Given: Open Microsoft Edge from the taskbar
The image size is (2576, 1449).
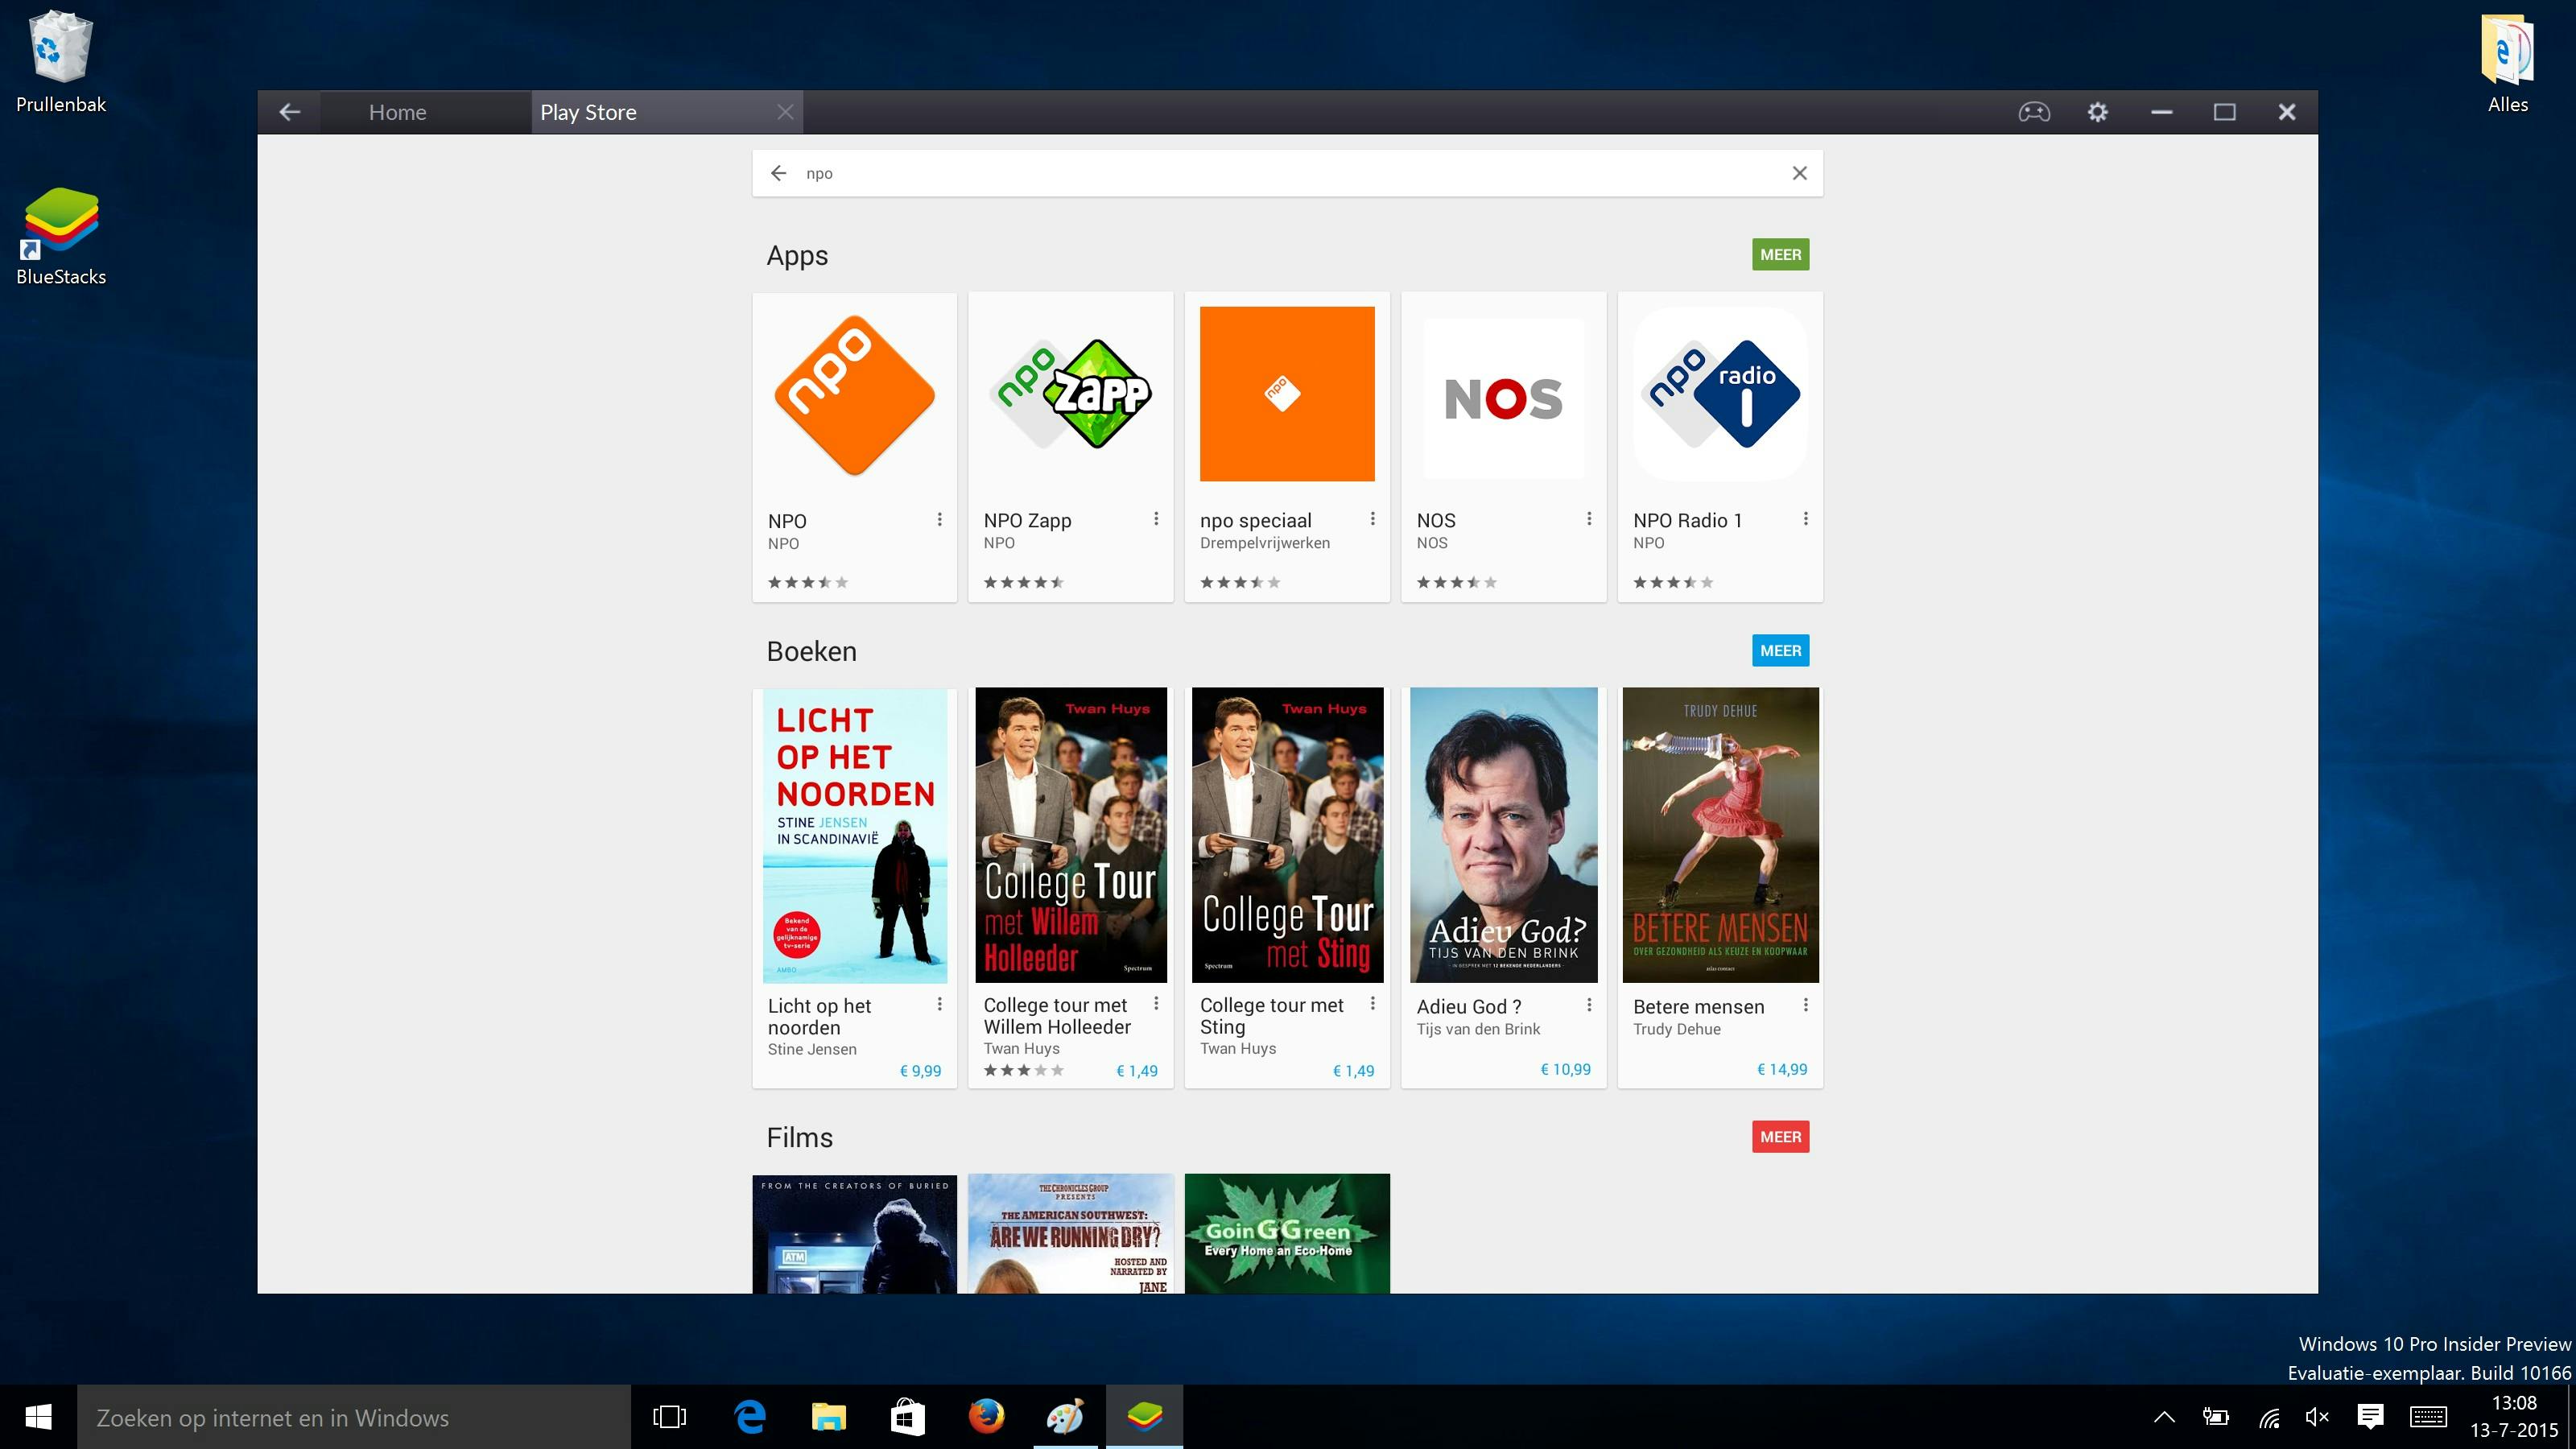Looking at the screenshot, I should click(x=750, y=1417).
